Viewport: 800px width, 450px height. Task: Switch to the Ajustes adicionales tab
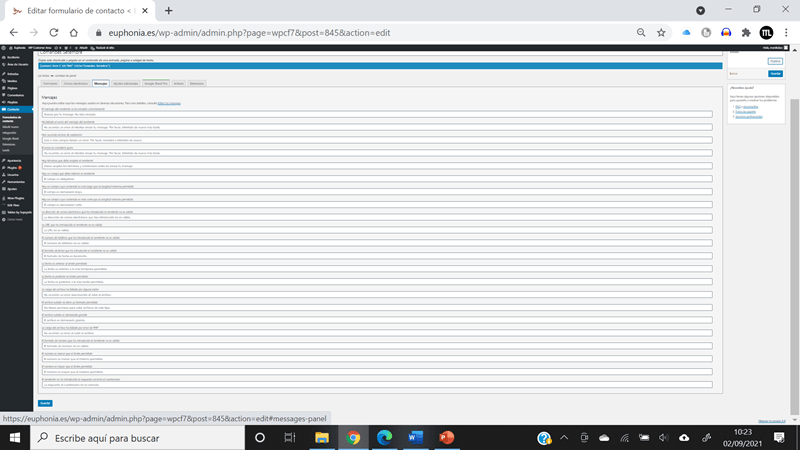pos(126,84)
